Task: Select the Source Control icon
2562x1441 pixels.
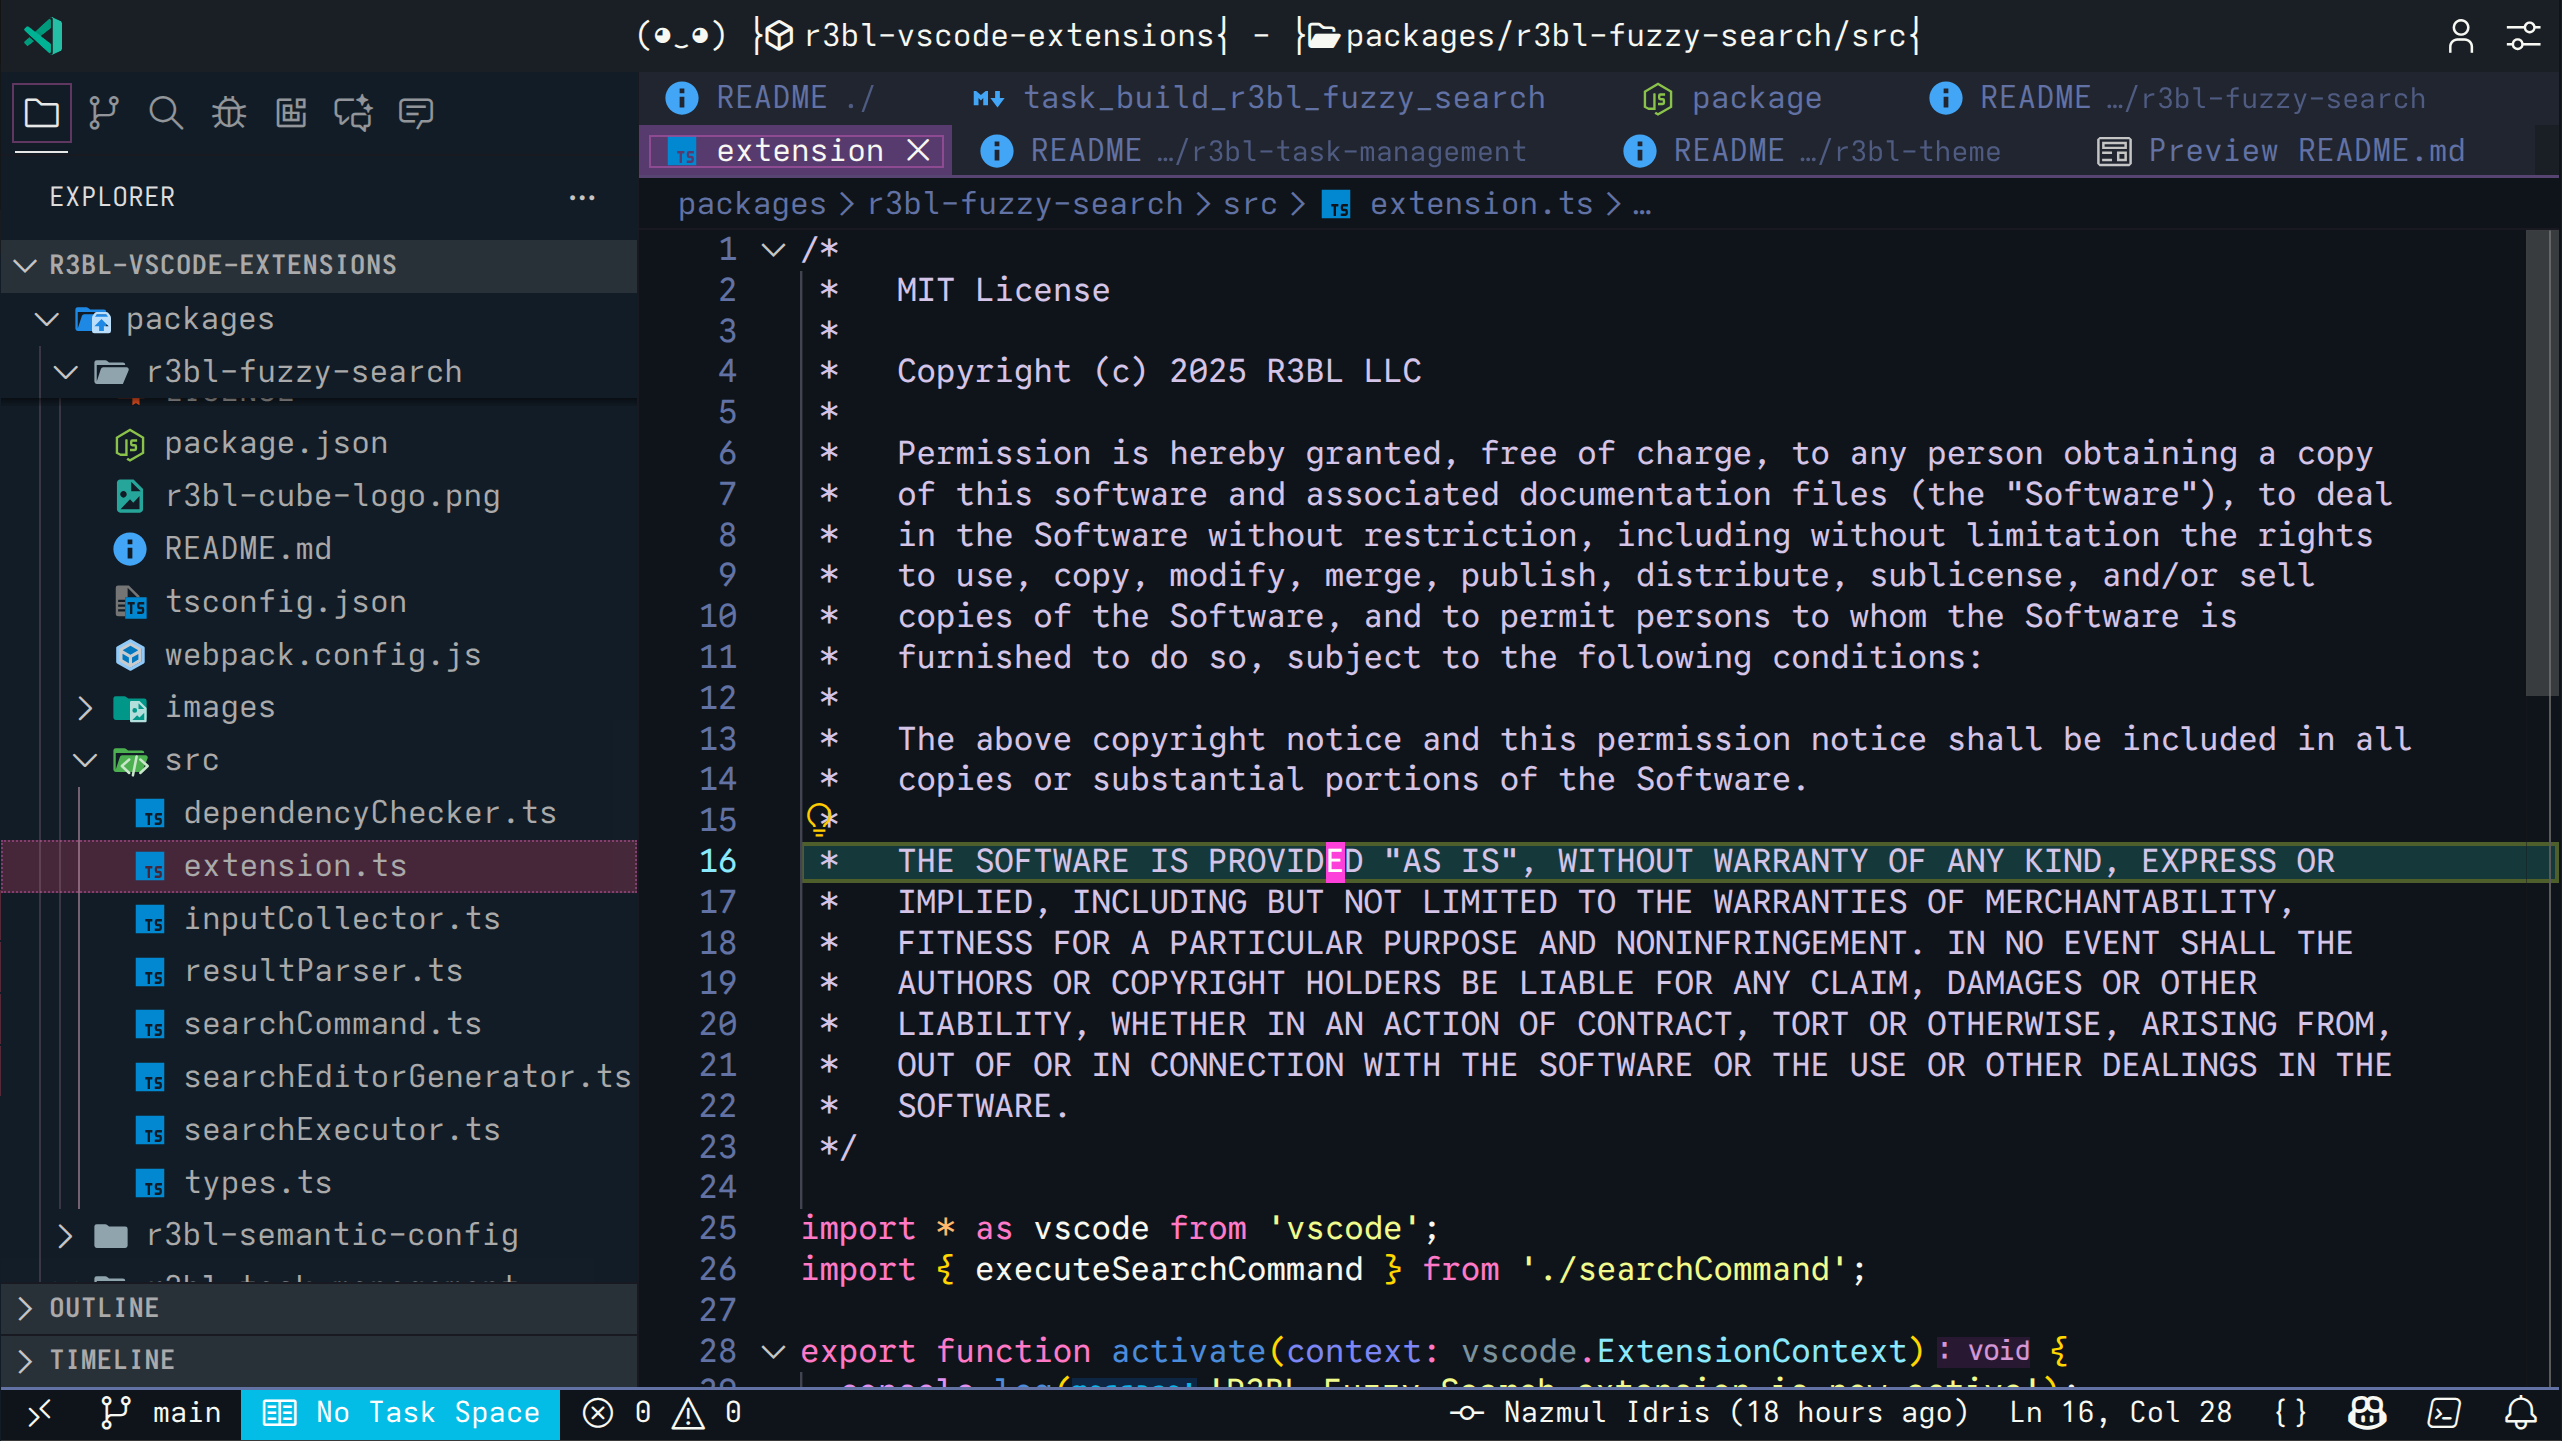Action: pos(103,112)
